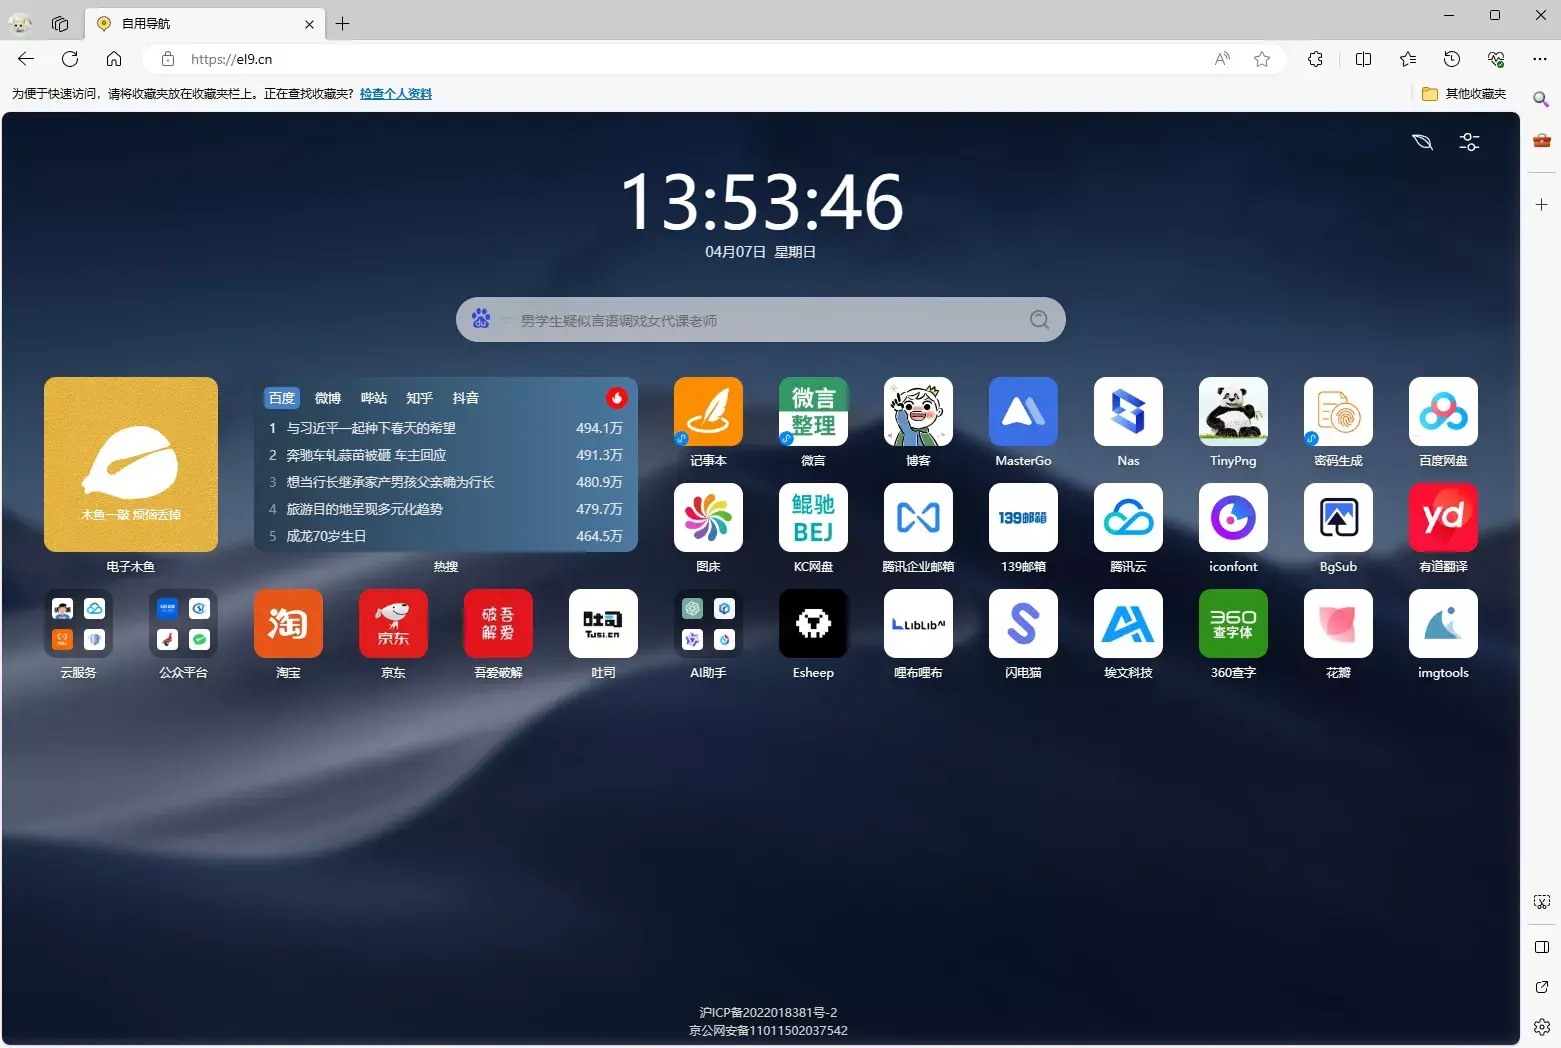Open the Esheep black icon
Viewport: 1561px width, 1048px height.
coord(813,623)
